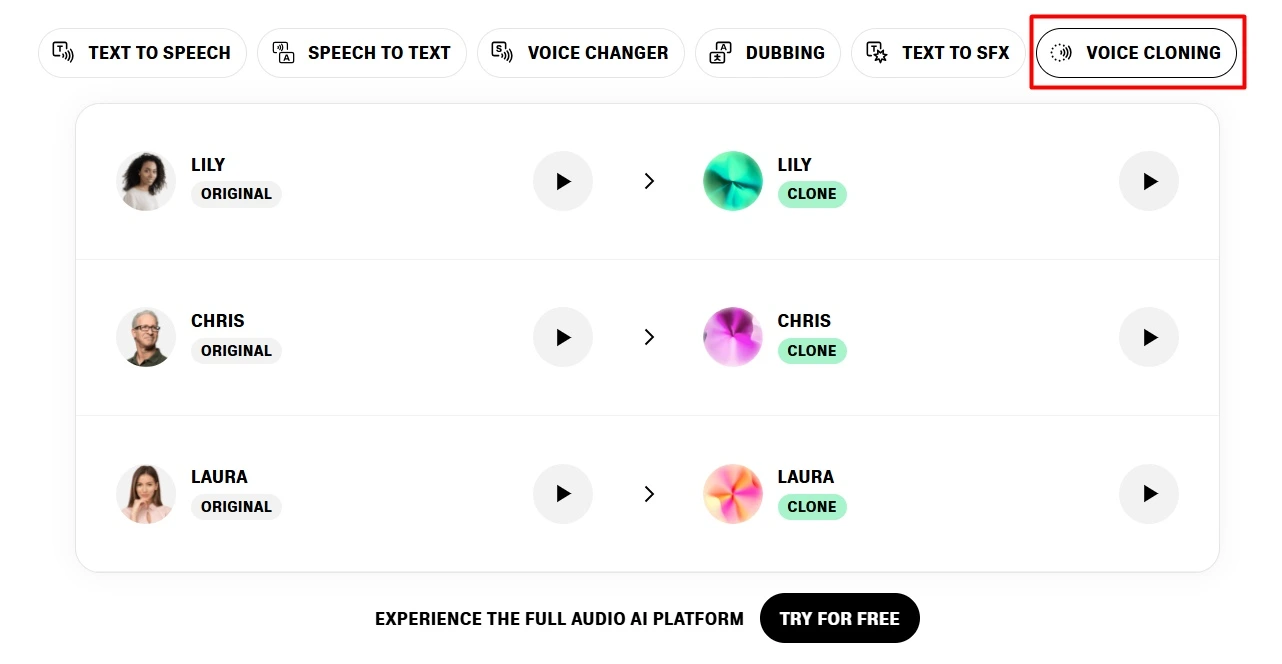Switch to the Text to Speech tab
The image size is (1282, 664).
(142, 53)
